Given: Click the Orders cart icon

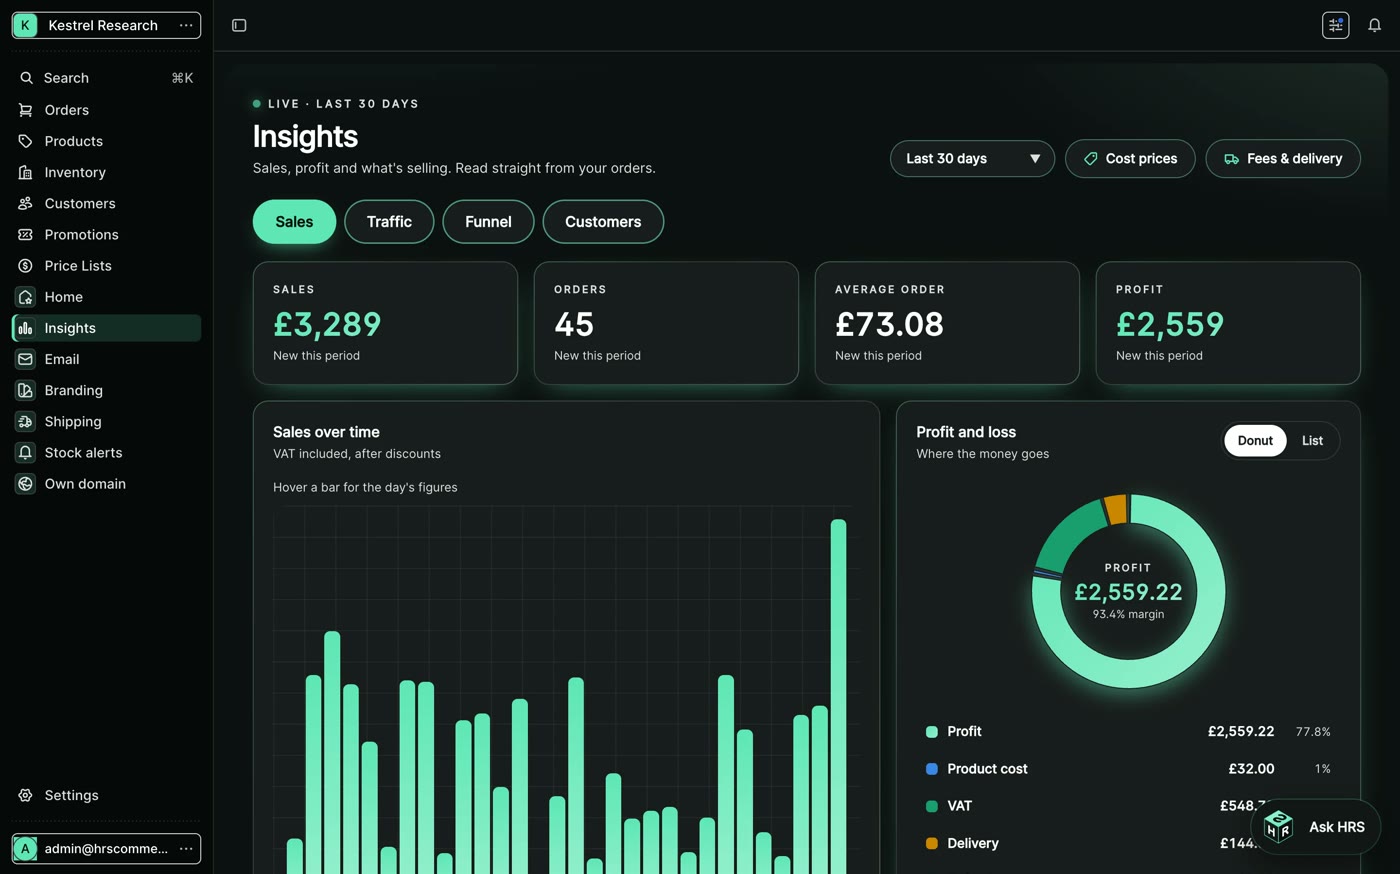Looking at the screenshot, I should click(x=26, y=110).
